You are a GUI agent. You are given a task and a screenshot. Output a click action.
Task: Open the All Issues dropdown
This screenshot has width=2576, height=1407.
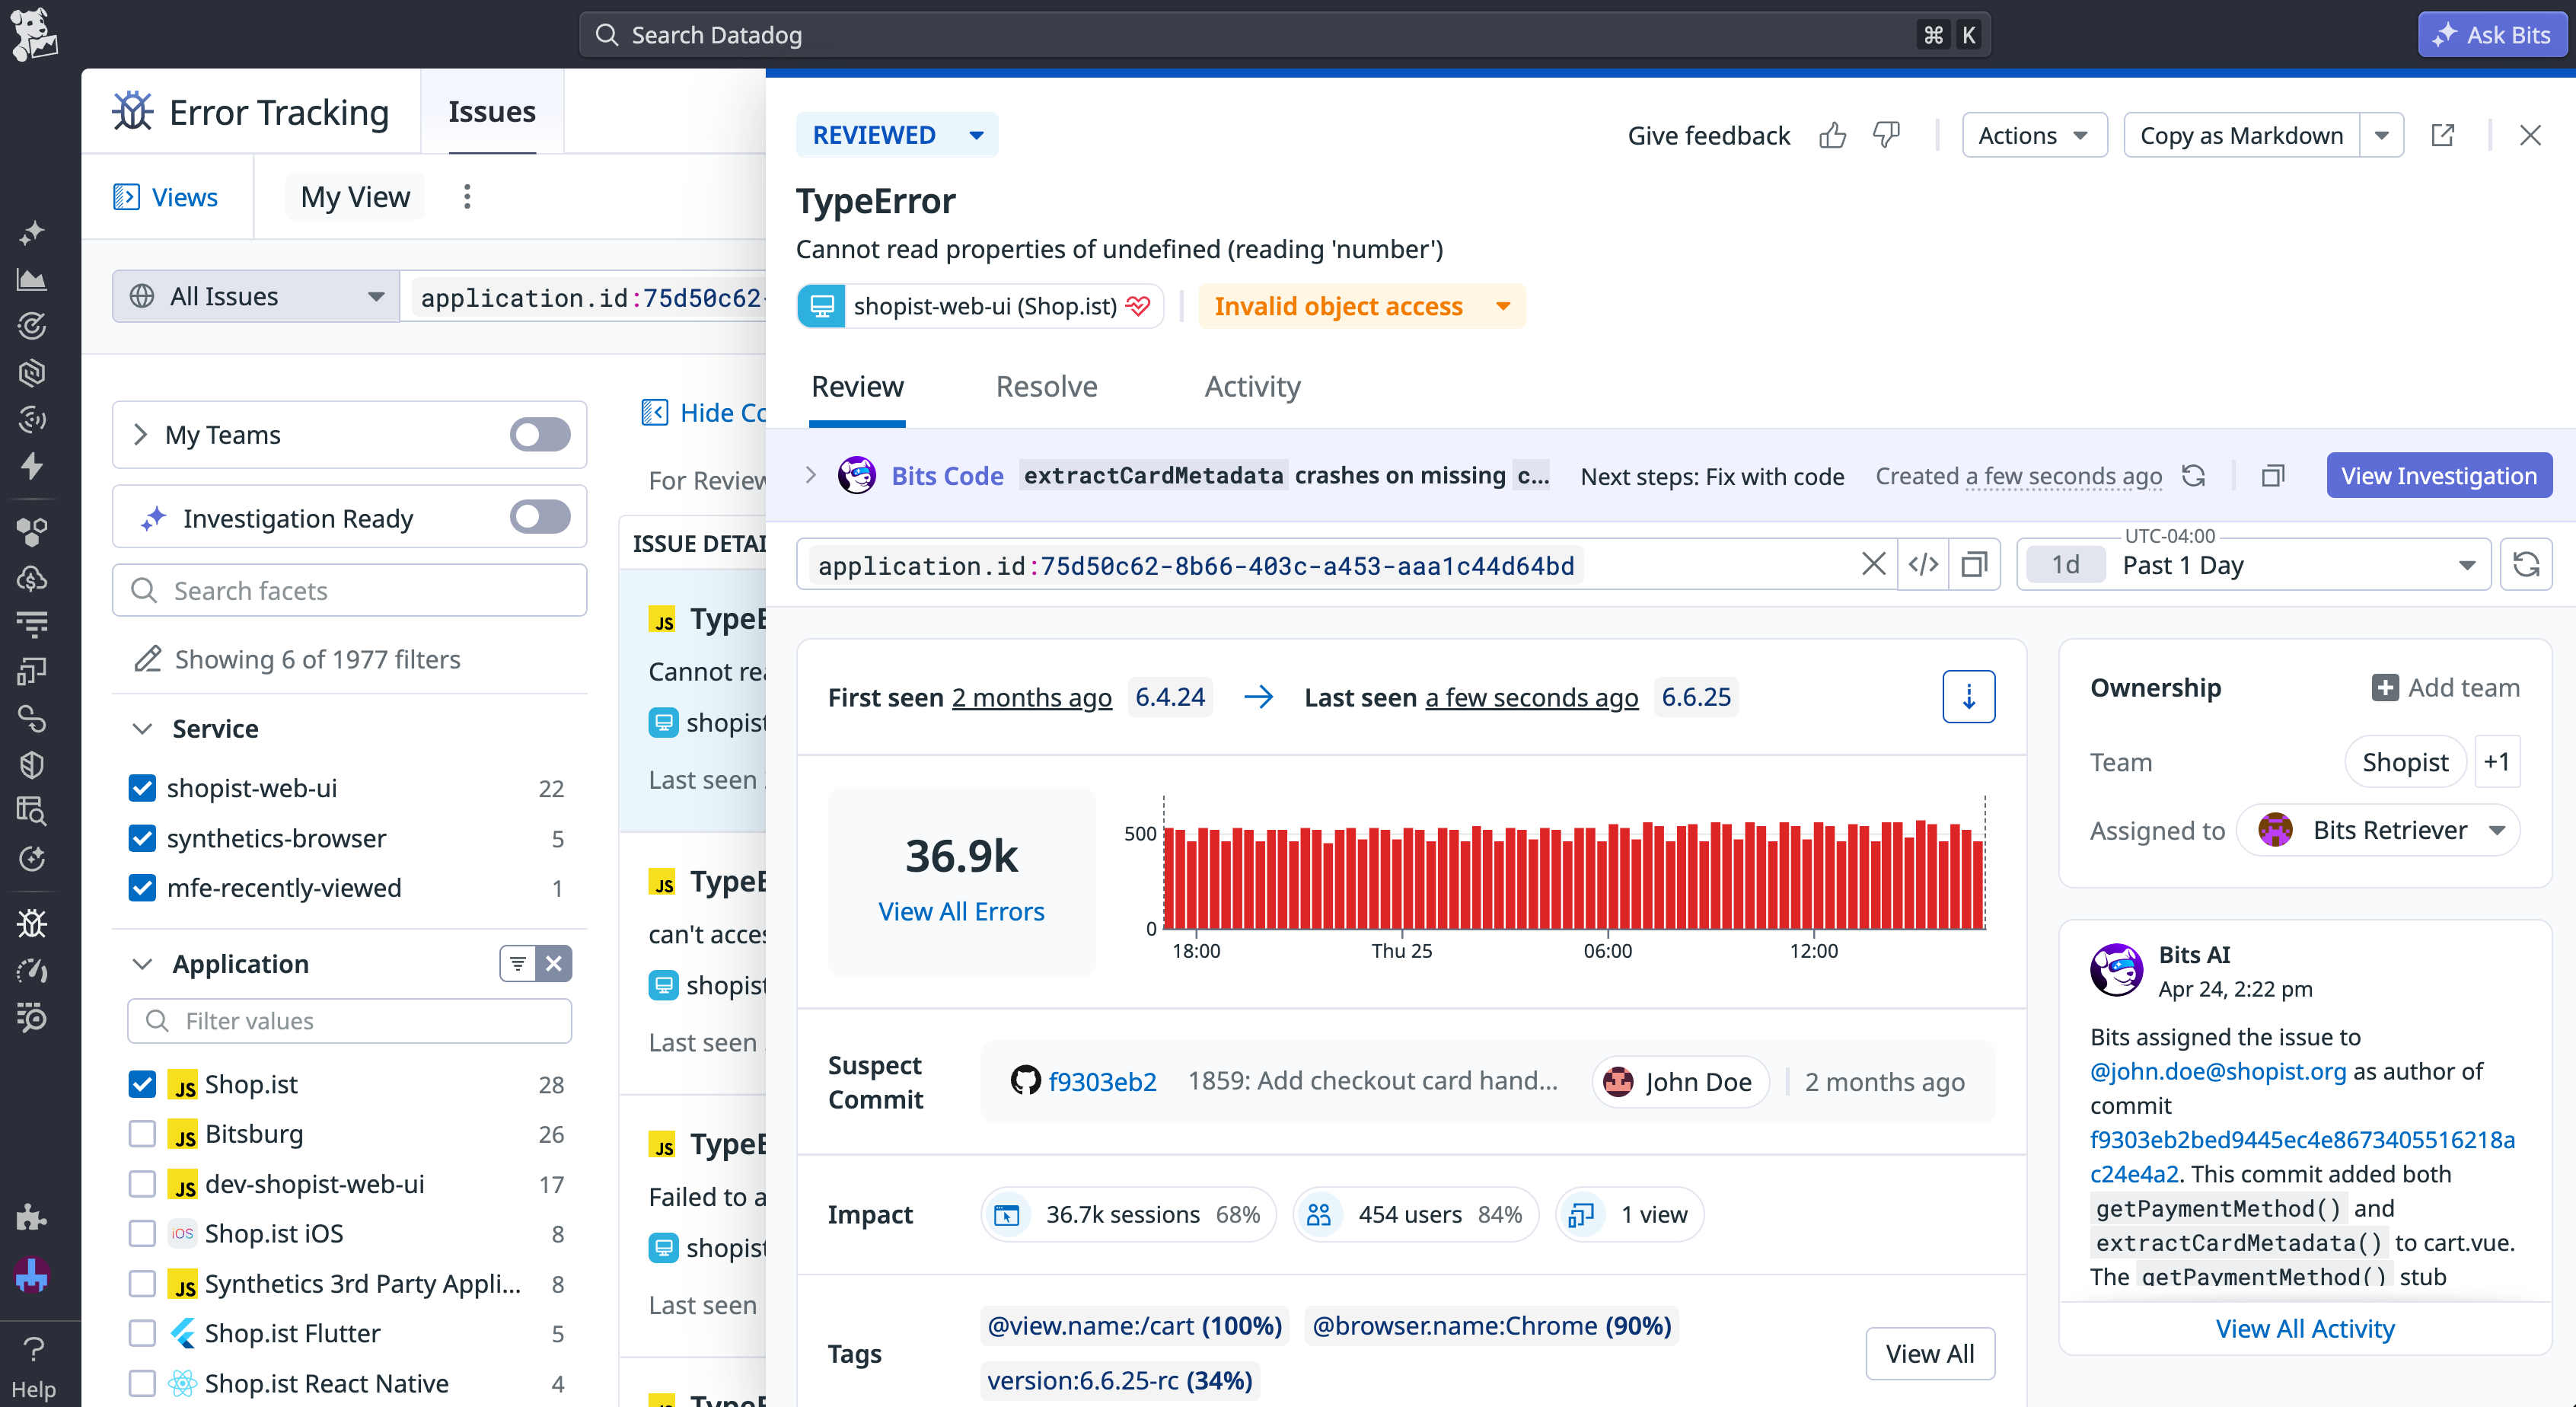tap(256, 296)
